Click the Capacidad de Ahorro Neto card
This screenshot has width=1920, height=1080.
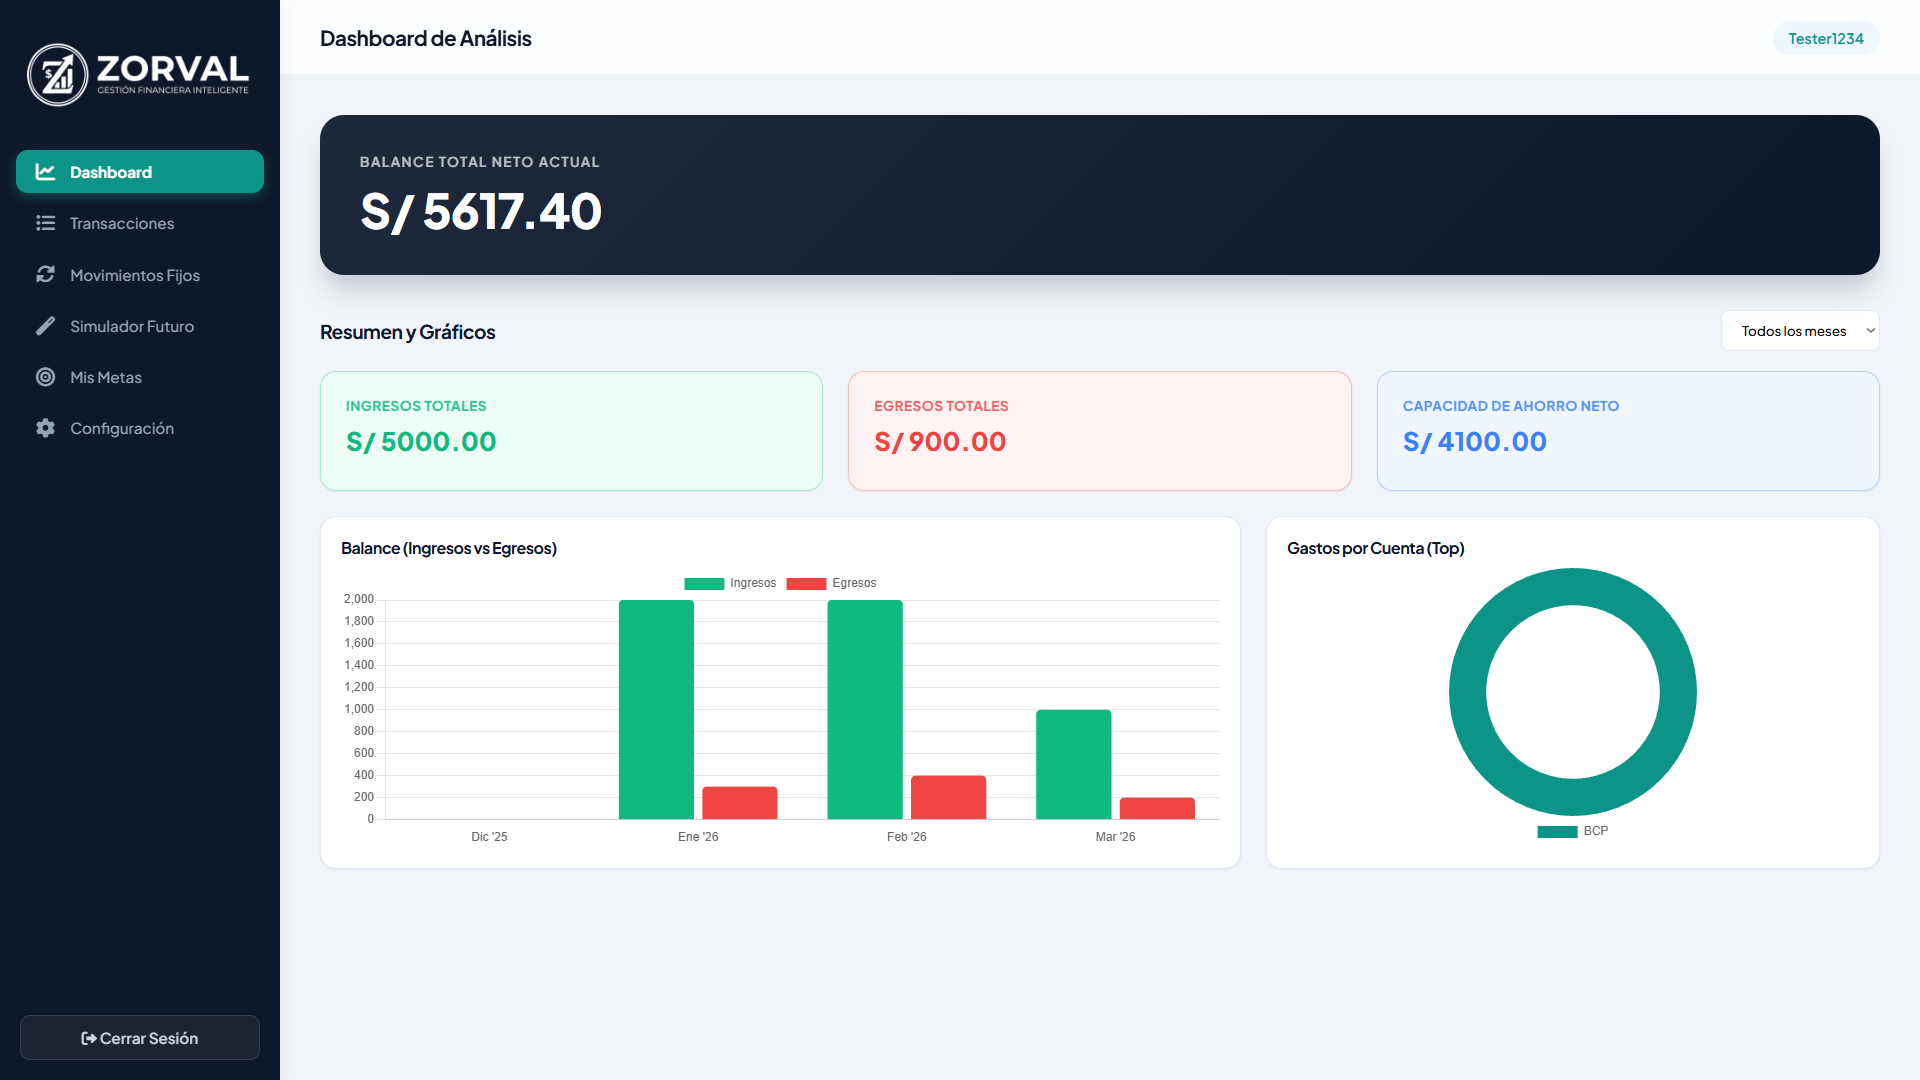click(1628, 431)
